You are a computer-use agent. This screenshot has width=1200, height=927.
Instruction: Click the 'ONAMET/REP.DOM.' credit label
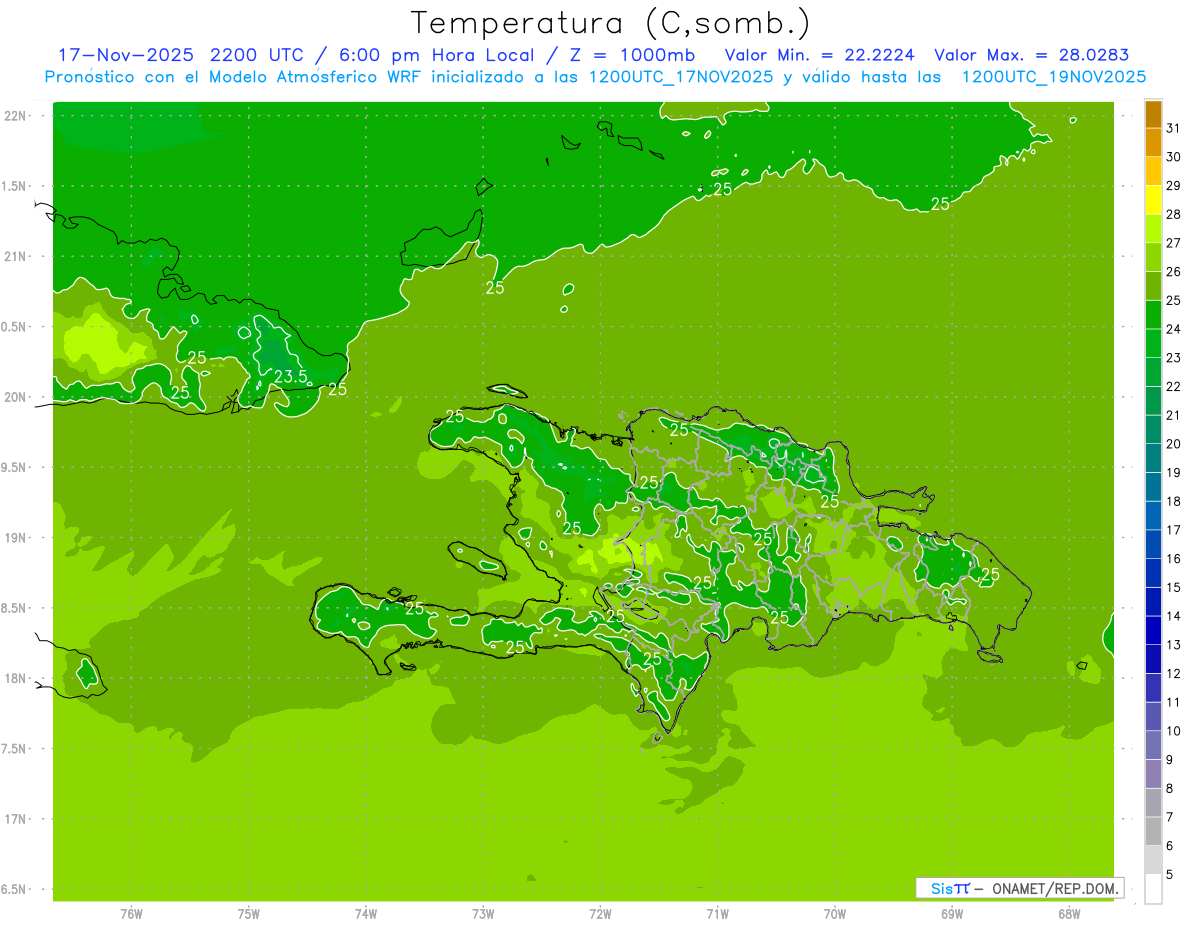click(1054, 888)
